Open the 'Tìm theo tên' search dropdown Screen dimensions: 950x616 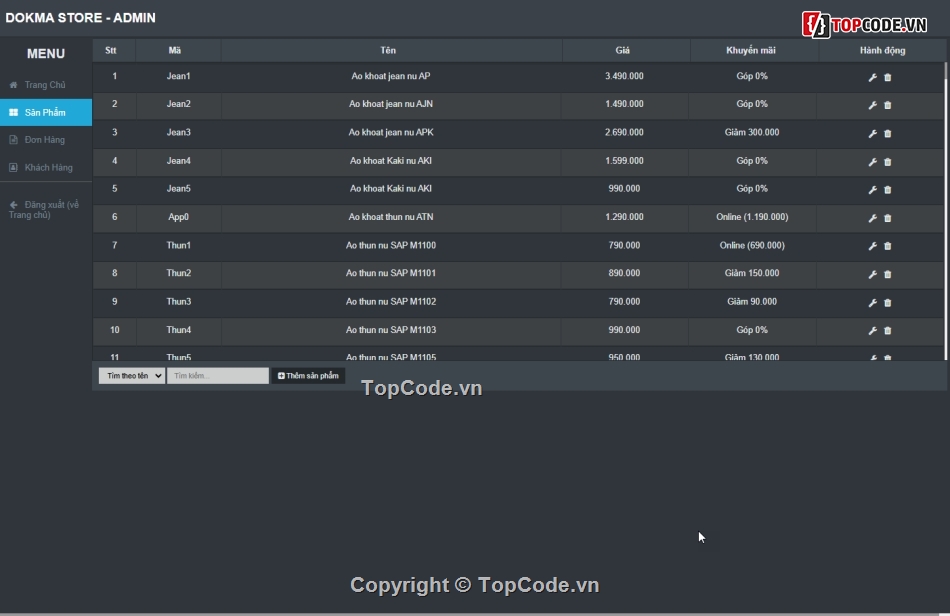(x=132, y=376)
